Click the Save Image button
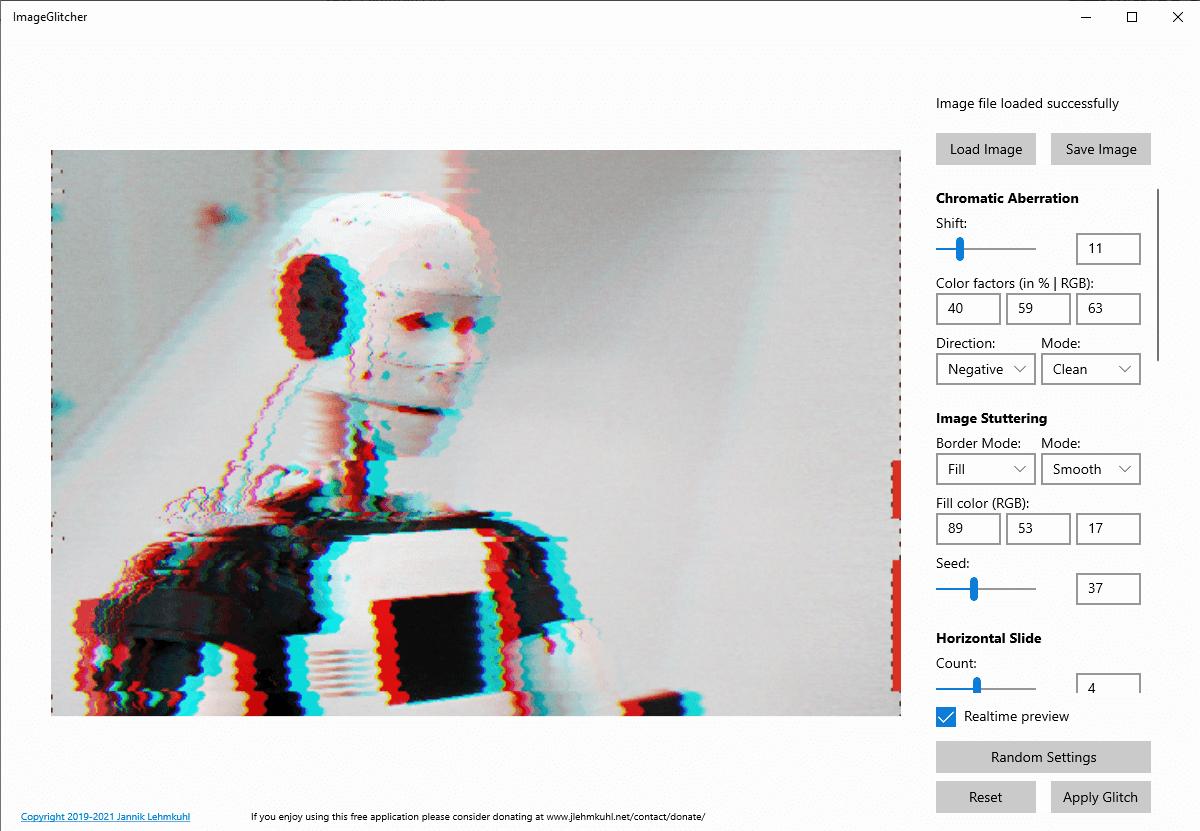The image size is (1200, 831). [1101, 149]
